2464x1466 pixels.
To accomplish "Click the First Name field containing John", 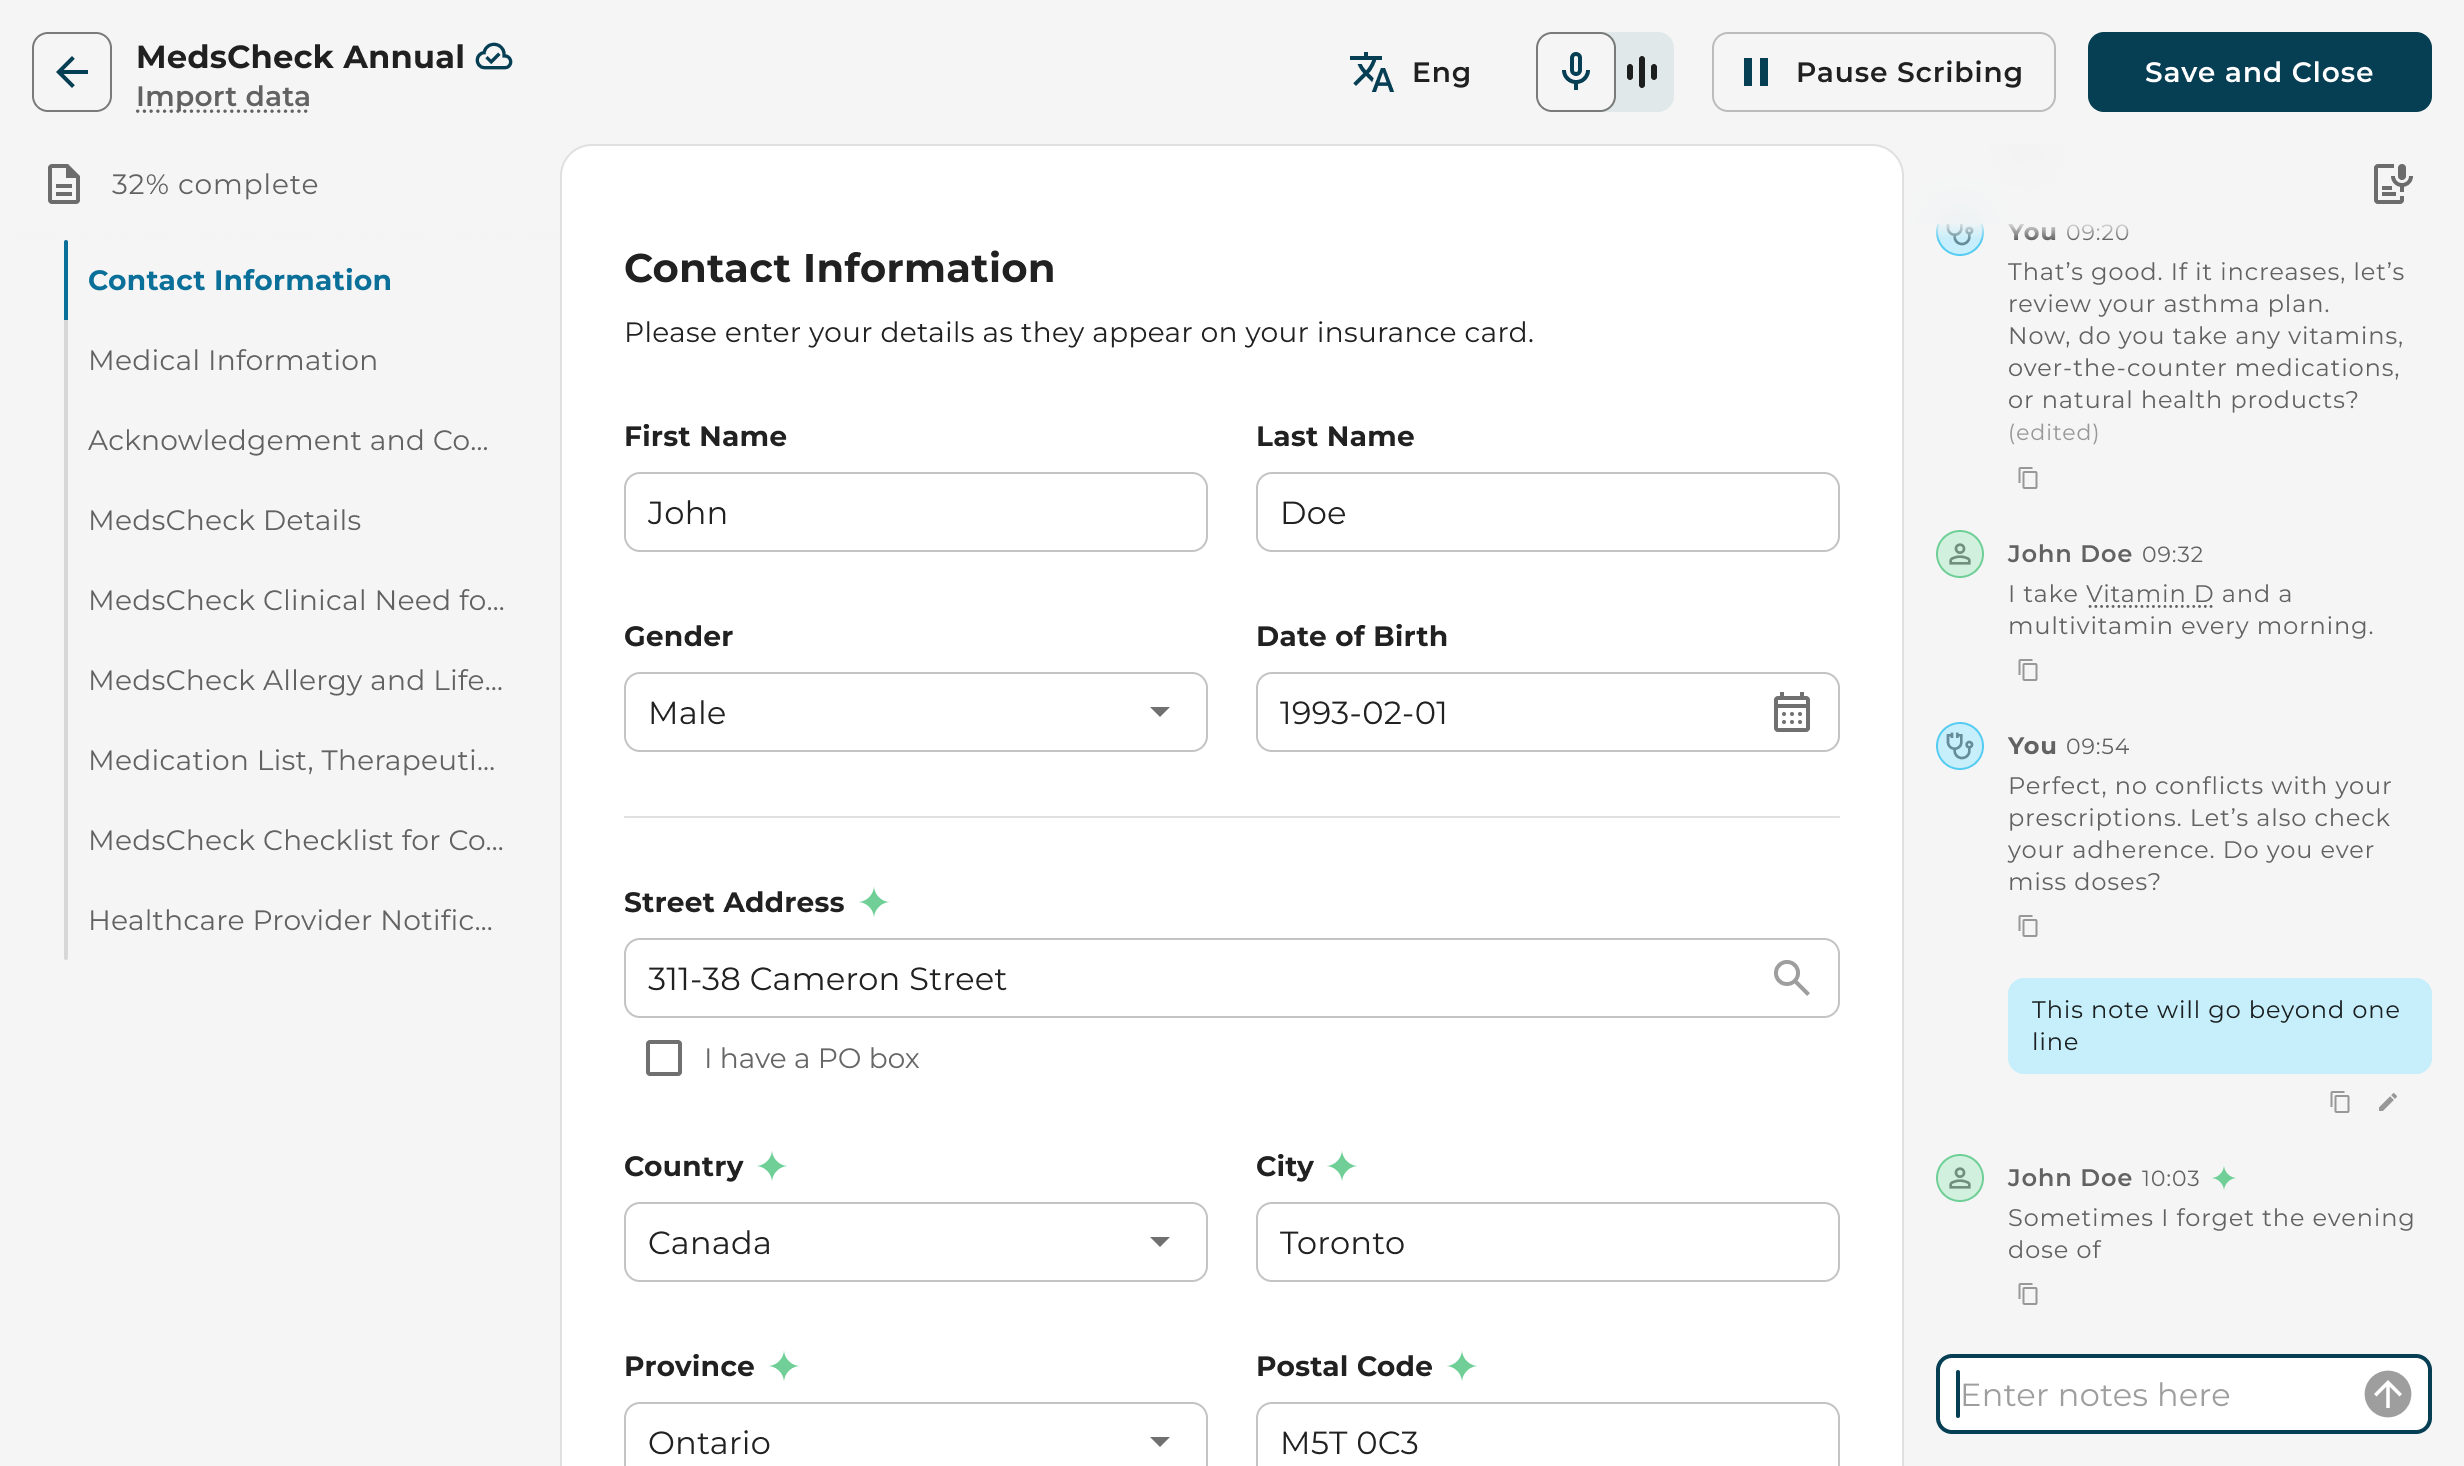I will pyautogui.click(x=915, y=512).
